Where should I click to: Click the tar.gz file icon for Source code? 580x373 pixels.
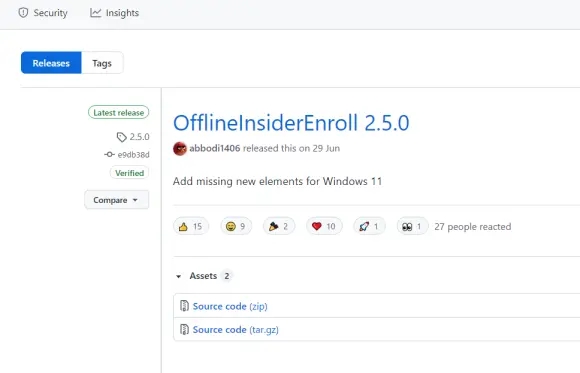(184, 329)
